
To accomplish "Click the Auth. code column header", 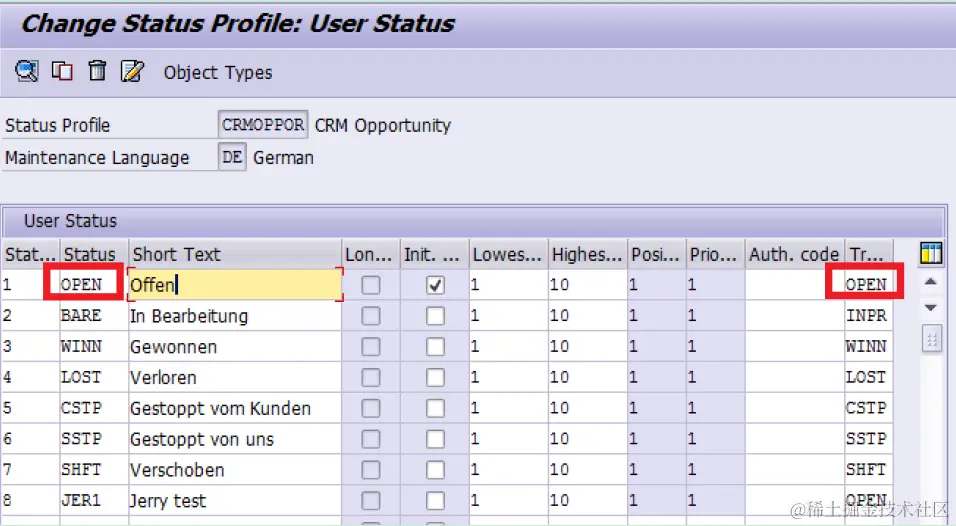I will pos(794,254).
